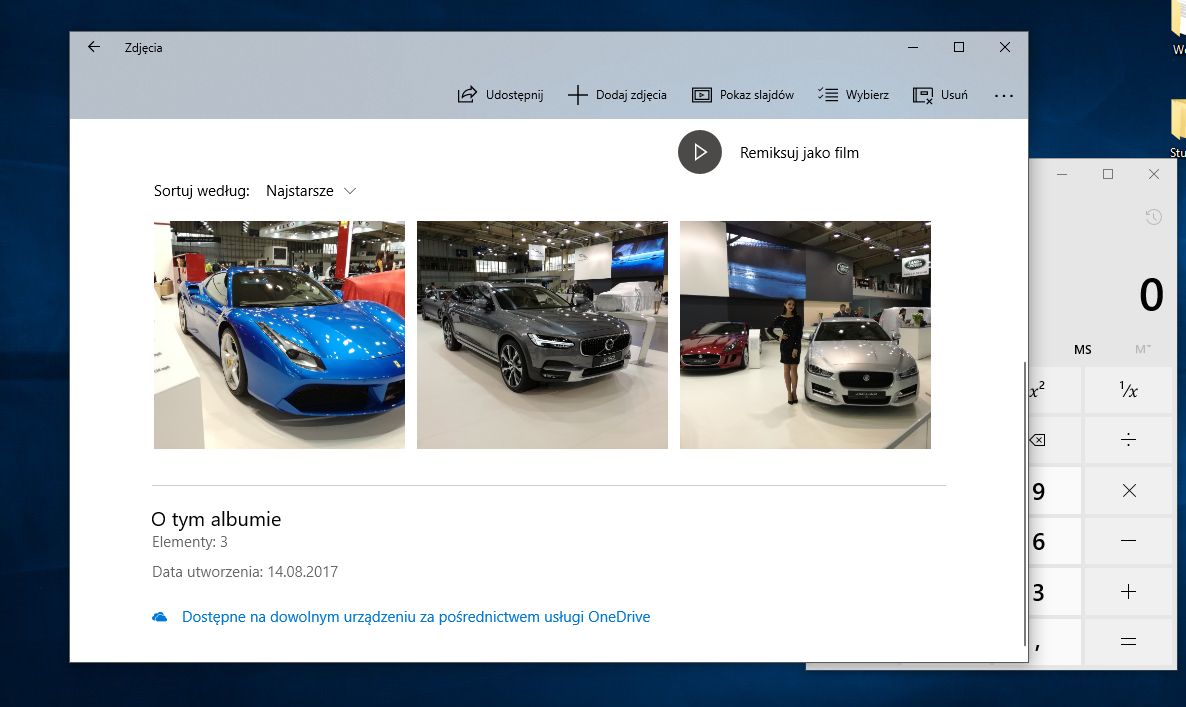Click the 1/x reciprocal button in Calculator
The image size is (1186, 707).
[x=1128, y=390]
